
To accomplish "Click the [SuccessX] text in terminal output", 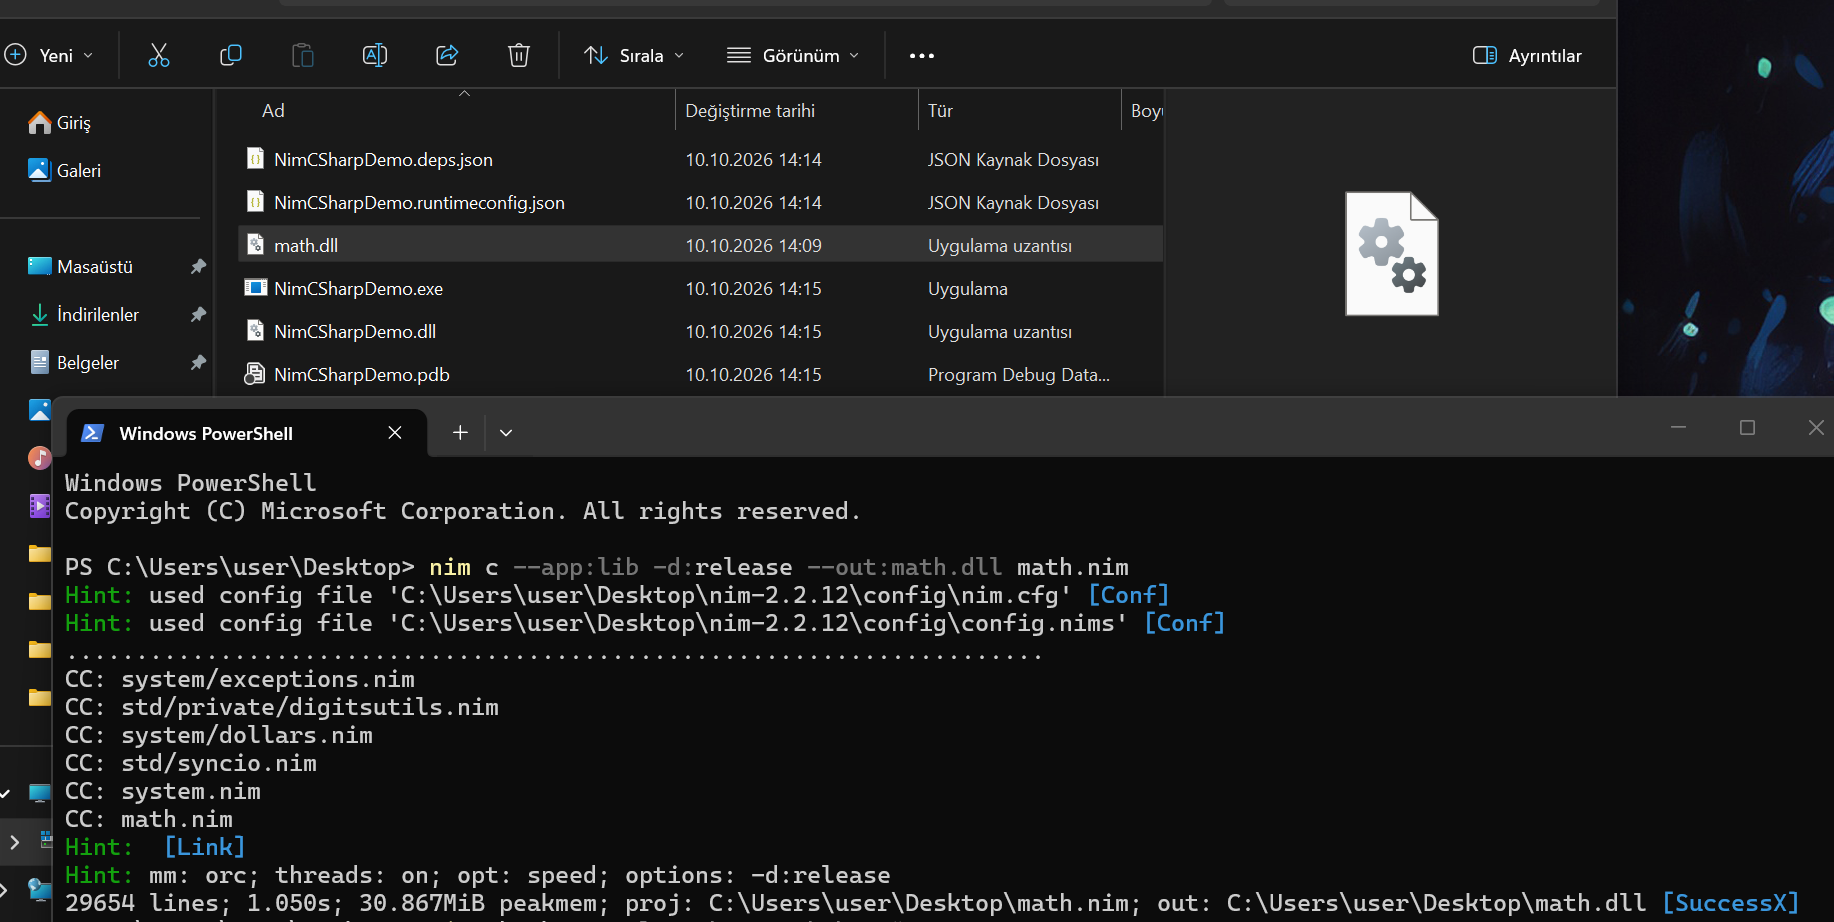I will tap(1731, 903).
